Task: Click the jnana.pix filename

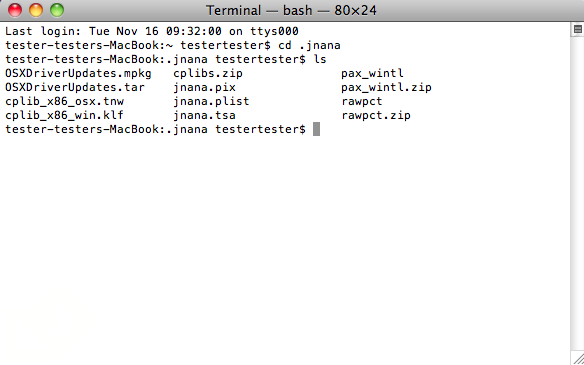Action: click(204, 88)
